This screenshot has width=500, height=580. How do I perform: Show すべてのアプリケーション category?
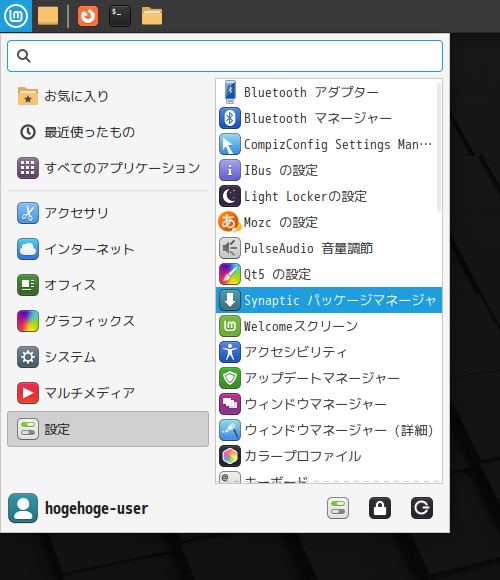pyautogui.click(x=108, y=168)
